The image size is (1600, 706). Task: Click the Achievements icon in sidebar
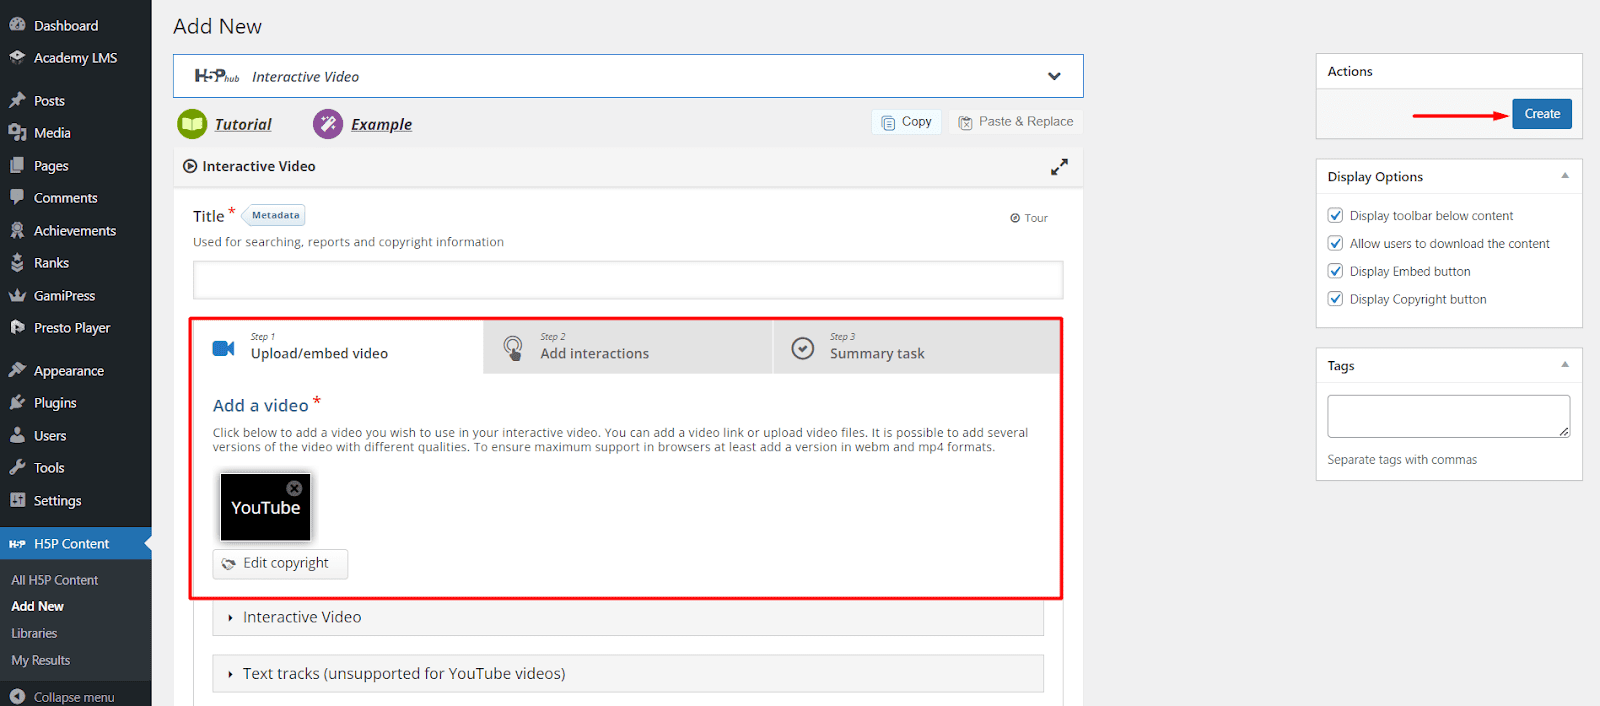coord(17,231)
